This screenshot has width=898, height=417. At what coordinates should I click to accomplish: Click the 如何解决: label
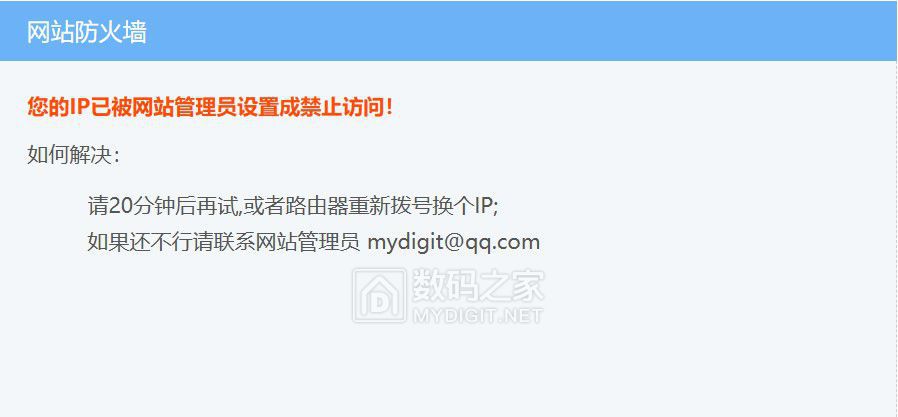[x=73, y=155]
